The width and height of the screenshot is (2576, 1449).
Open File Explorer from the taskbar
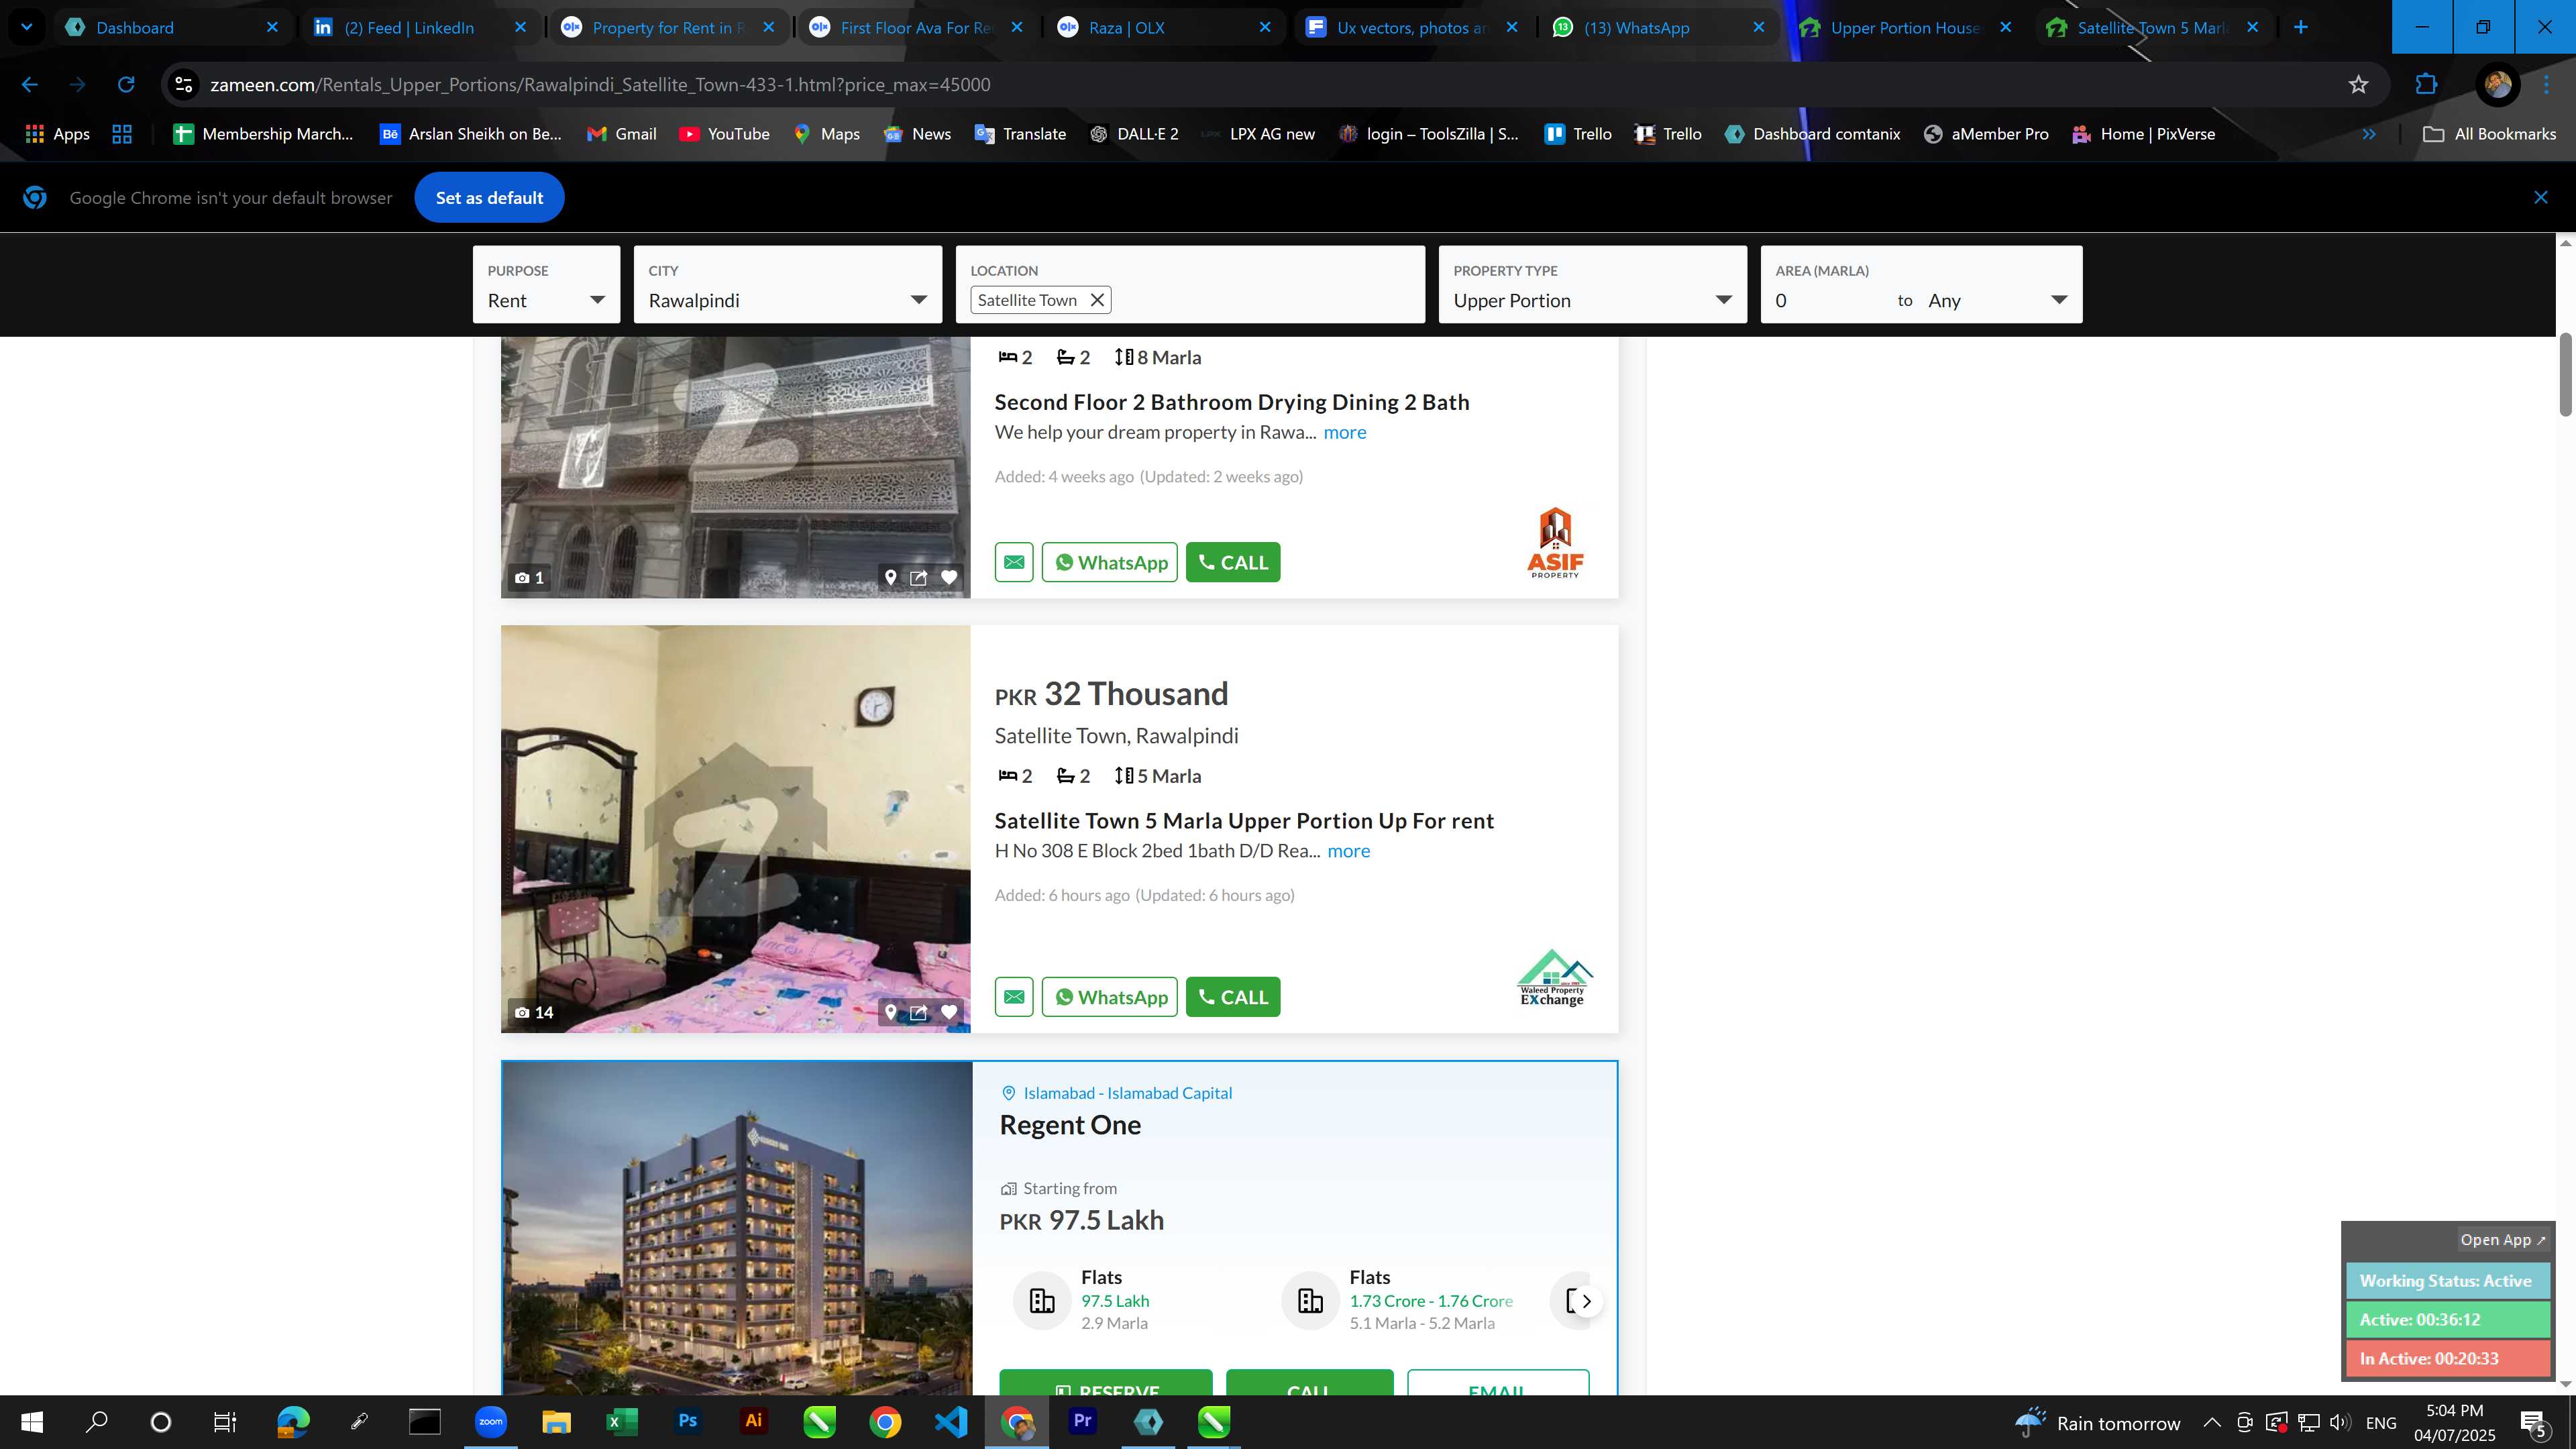[556, 1421]
